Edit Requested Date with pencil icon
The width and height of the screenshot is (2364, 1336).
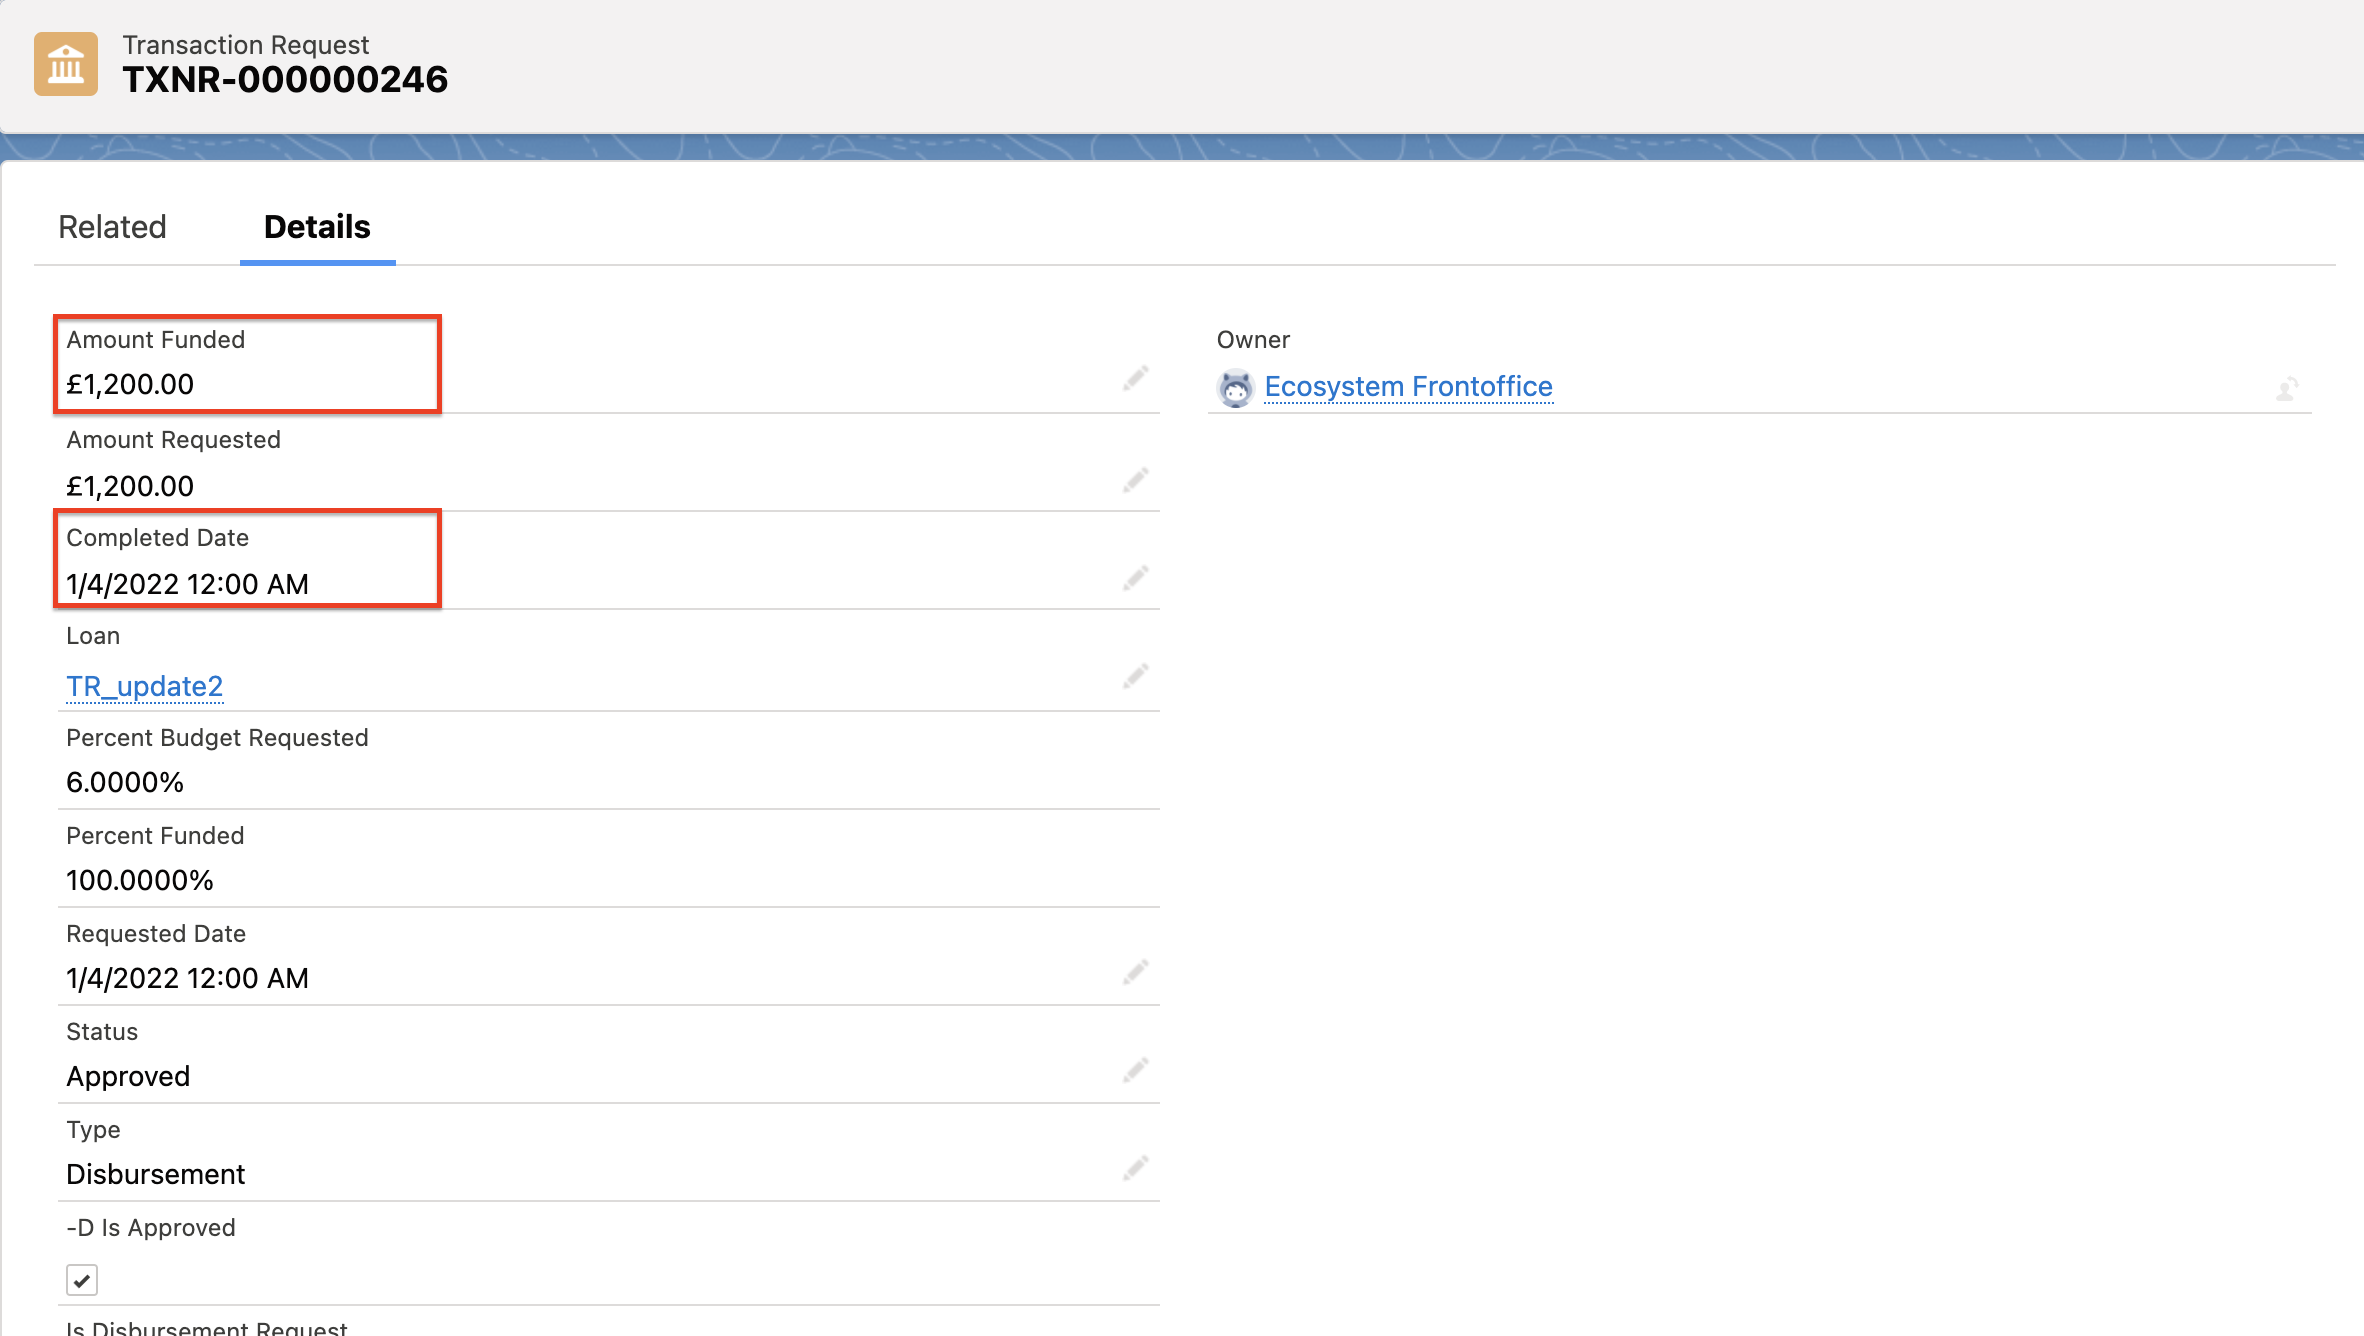pos(1136,972)
